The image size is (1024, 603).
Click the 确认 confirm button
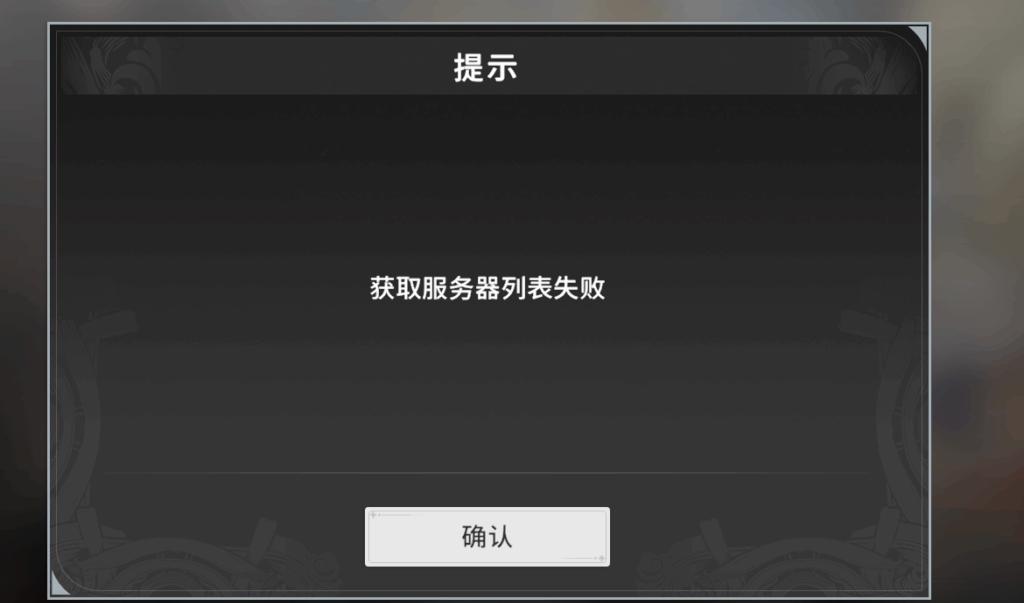coord(487,536)
